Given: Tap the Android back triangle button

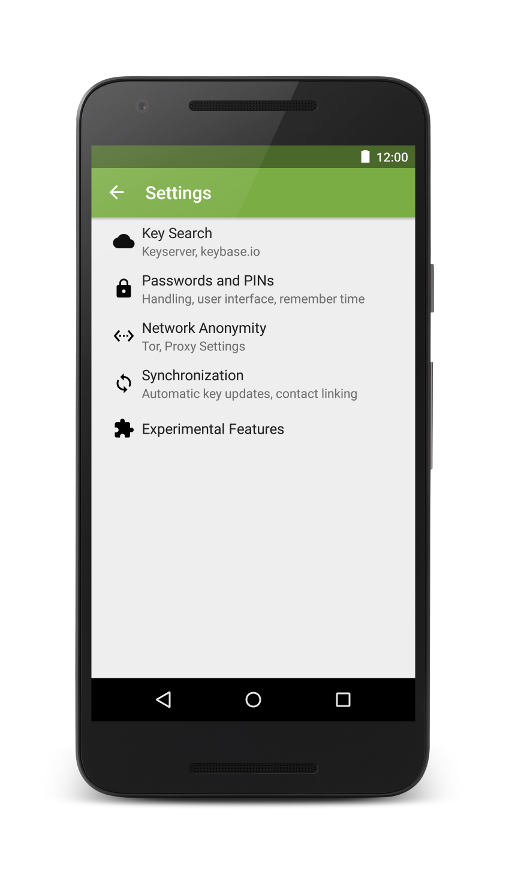Looking at the screenshot, I should (163, 699).
